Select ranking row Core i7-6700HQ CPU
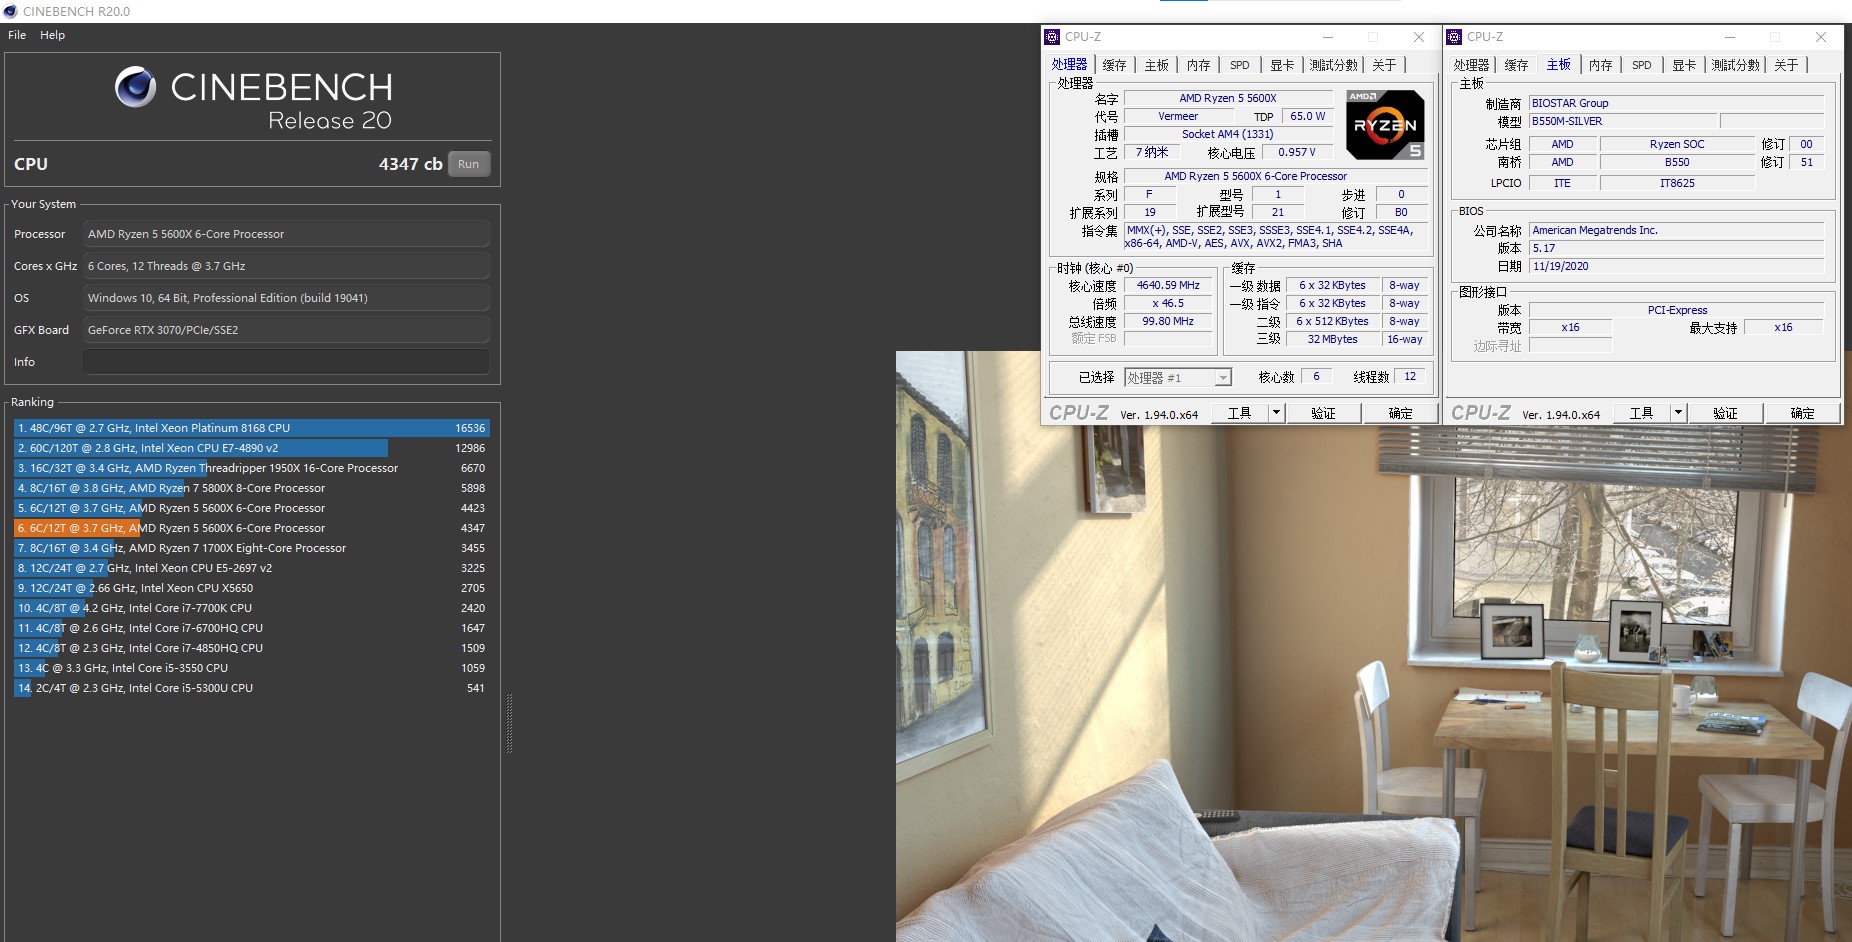Viewport: 1852px width, 942px height. click(x=252, y=628)
